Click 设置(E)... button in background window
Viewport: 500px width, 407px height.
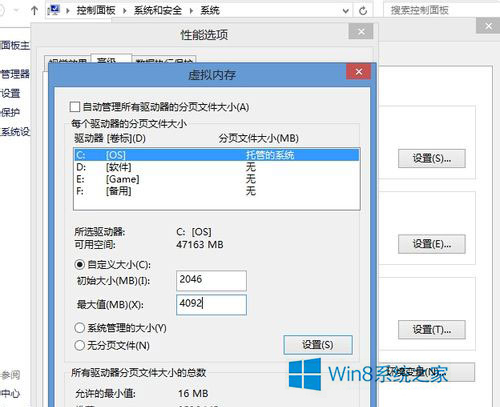(432, 244)
